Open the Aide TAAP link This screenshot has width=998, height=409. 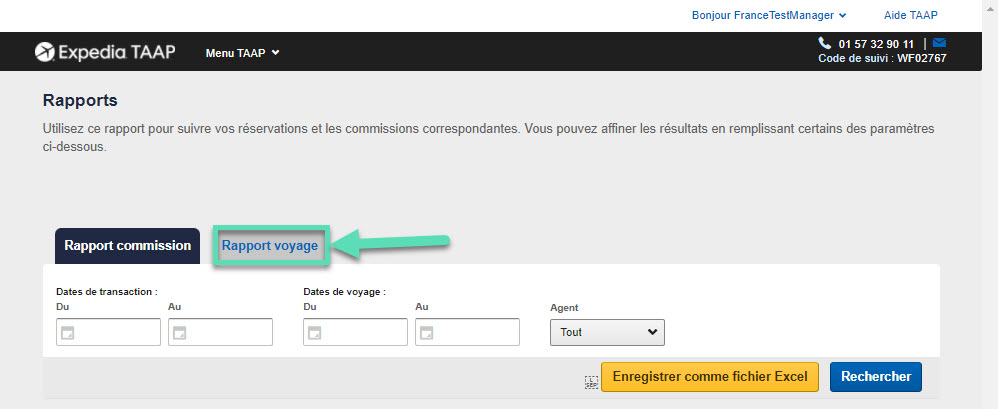[911, 15]
